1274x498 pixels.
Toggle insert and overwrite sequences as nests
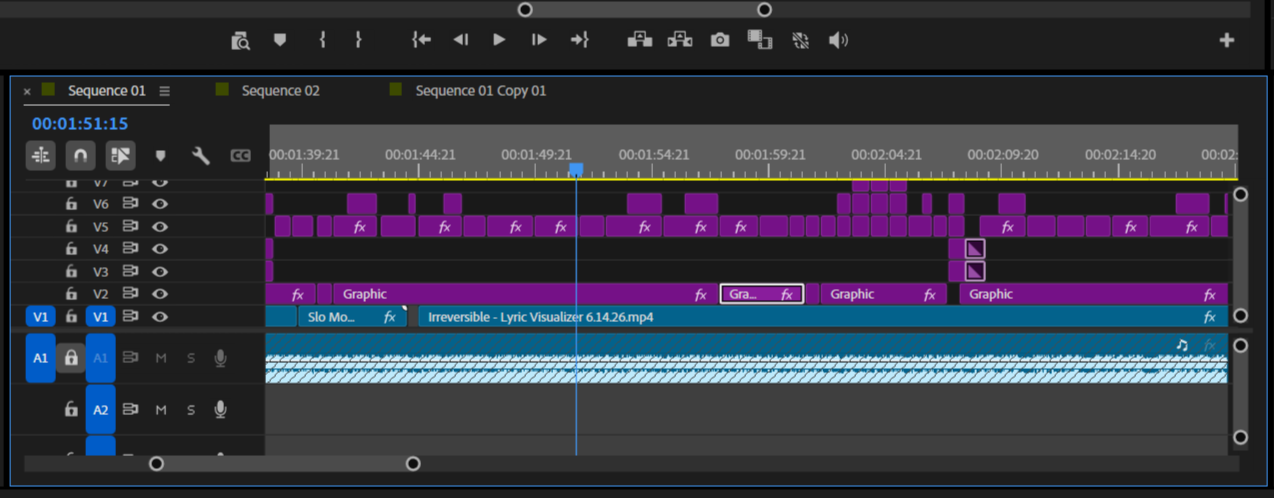point(41,155)
